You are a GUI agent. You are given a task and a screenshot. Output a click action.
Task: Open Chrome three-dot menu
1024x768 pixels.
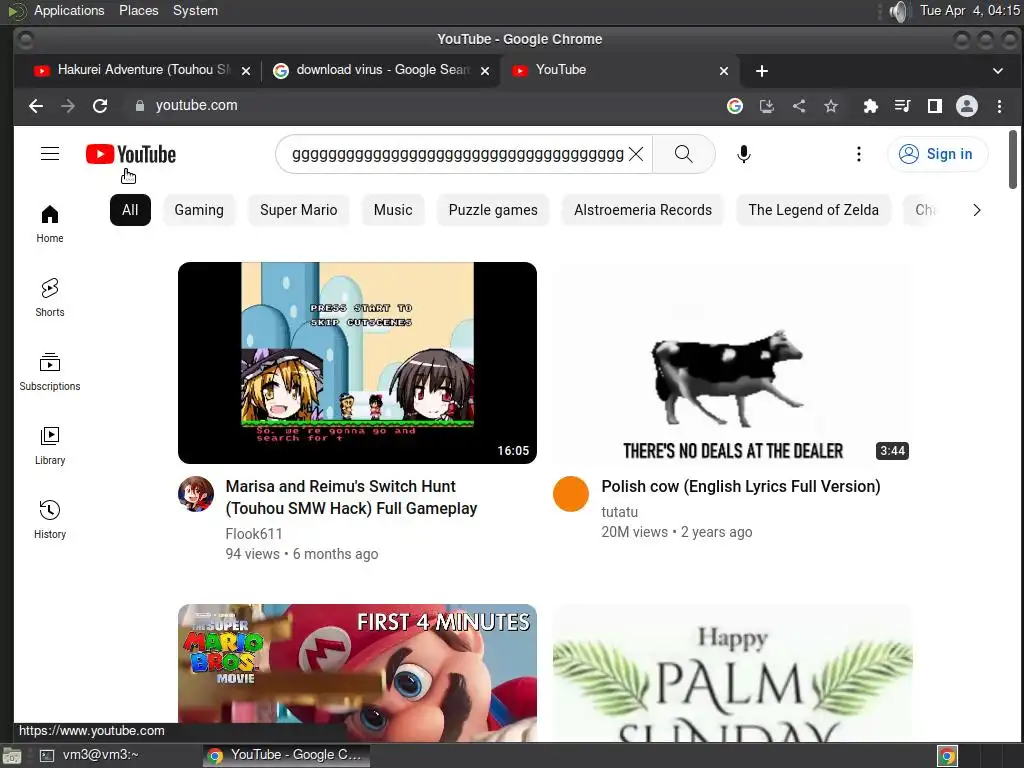pyautogui.click(x=999, y=106)
